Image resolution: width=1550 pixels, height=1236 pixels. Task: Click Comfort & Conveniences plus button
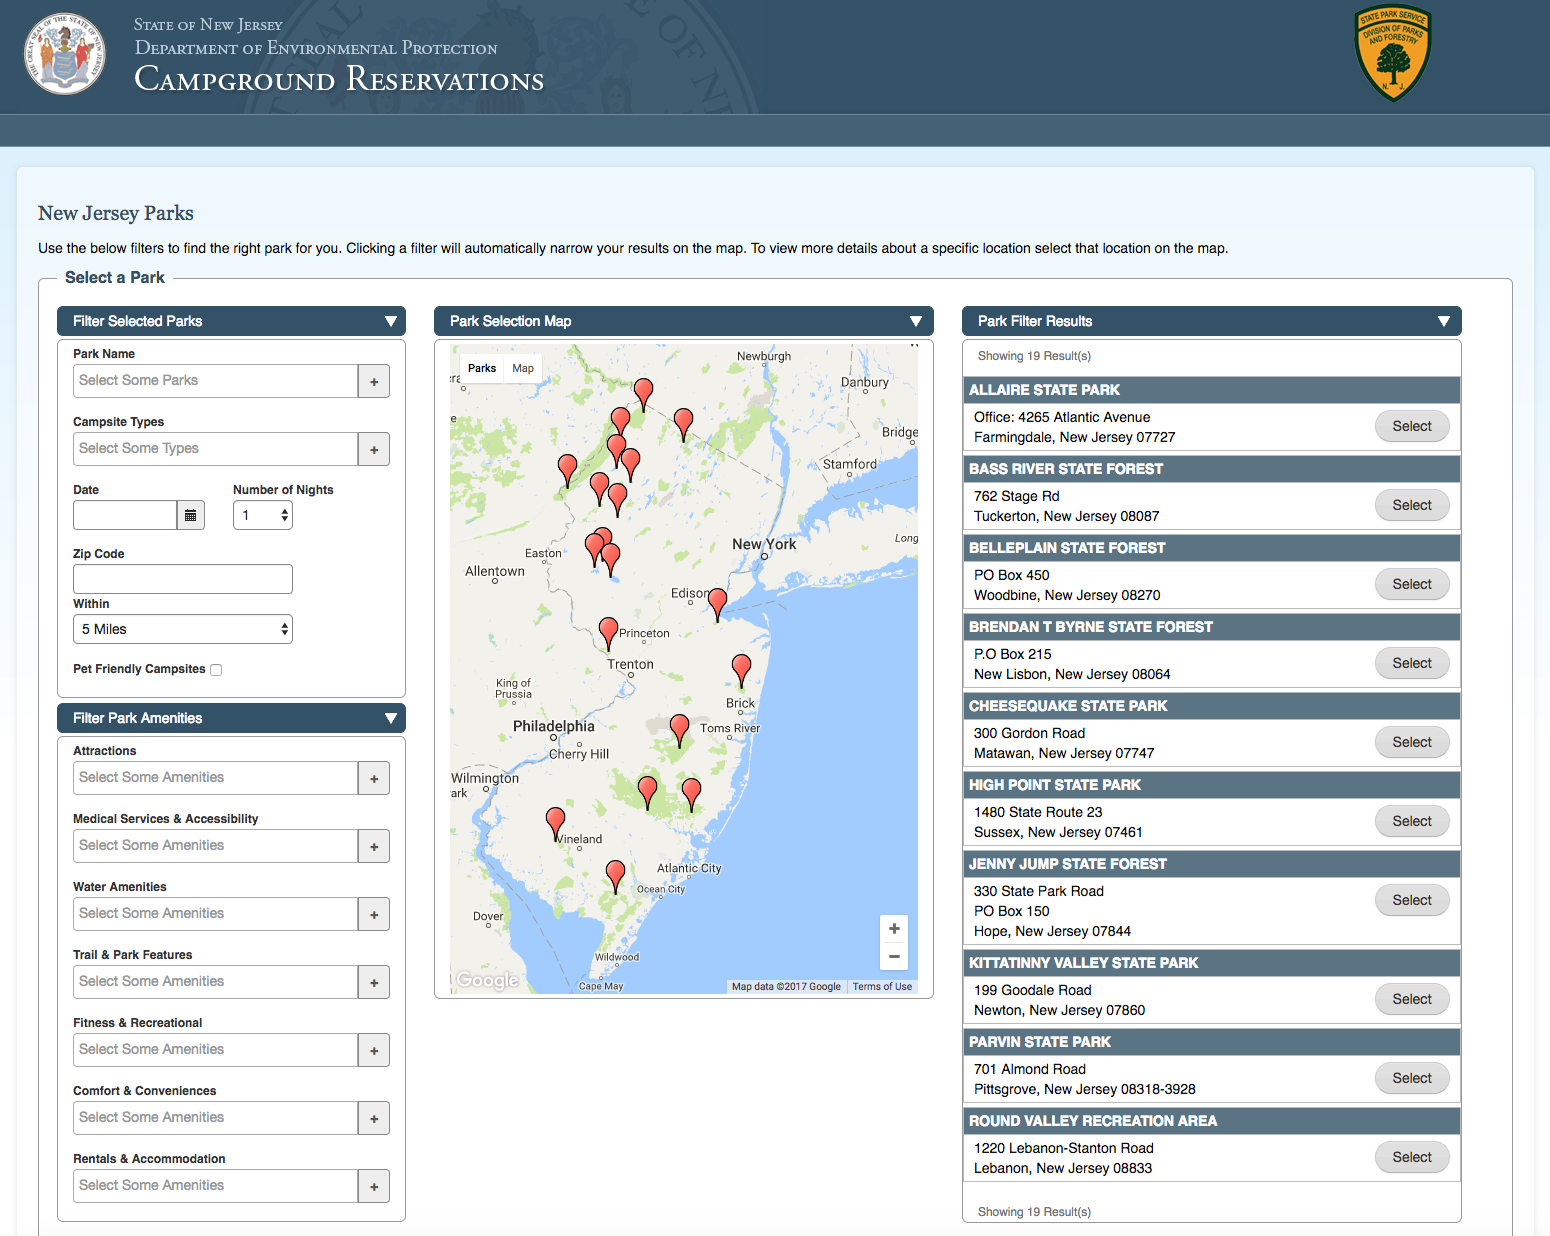click(x=374, y=1118)
